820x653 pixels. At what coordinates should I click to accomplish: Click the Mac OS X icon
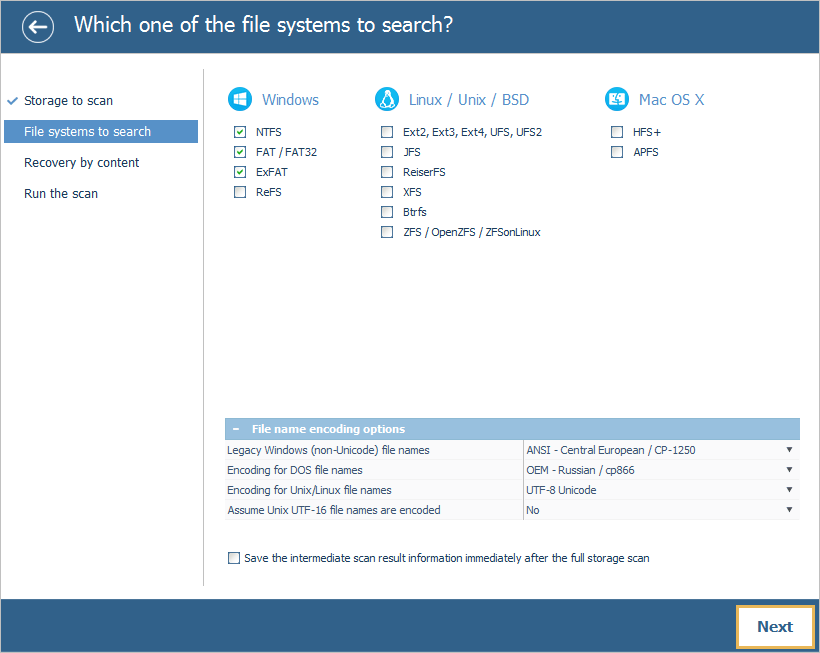point(617,99)
